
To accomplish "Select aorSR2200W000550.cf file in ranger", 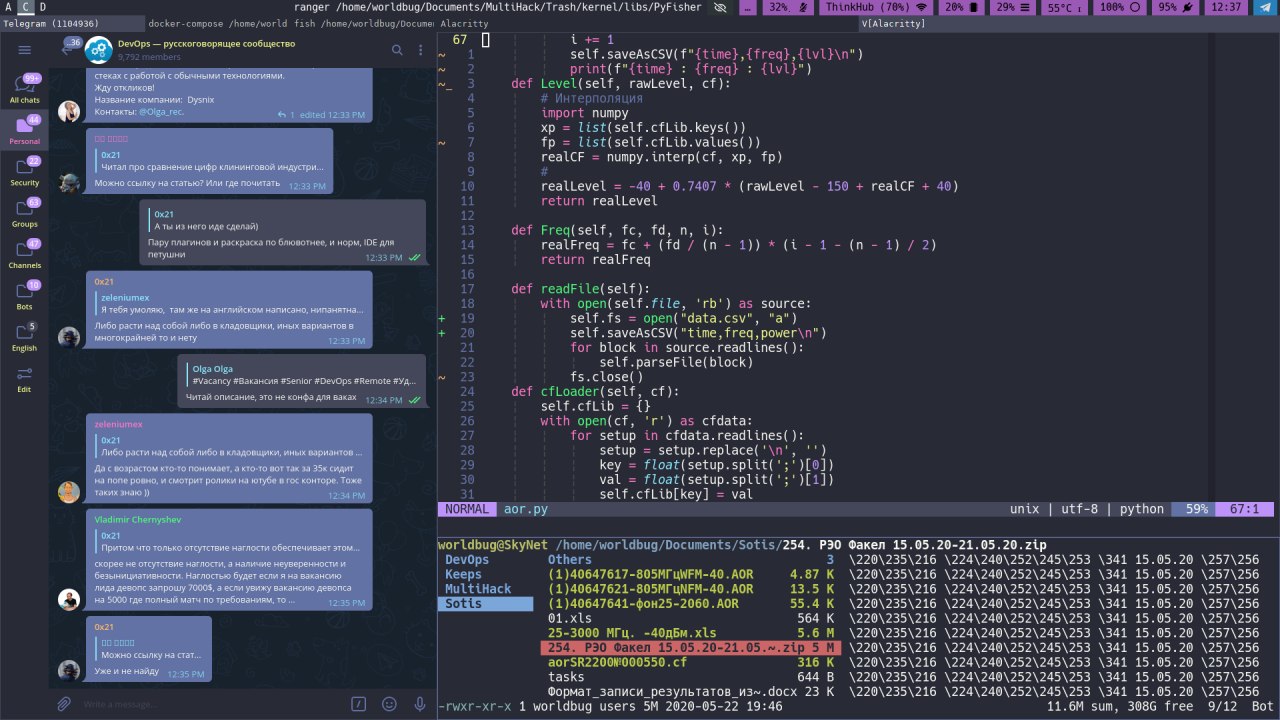I will click(x=693, y=663).
